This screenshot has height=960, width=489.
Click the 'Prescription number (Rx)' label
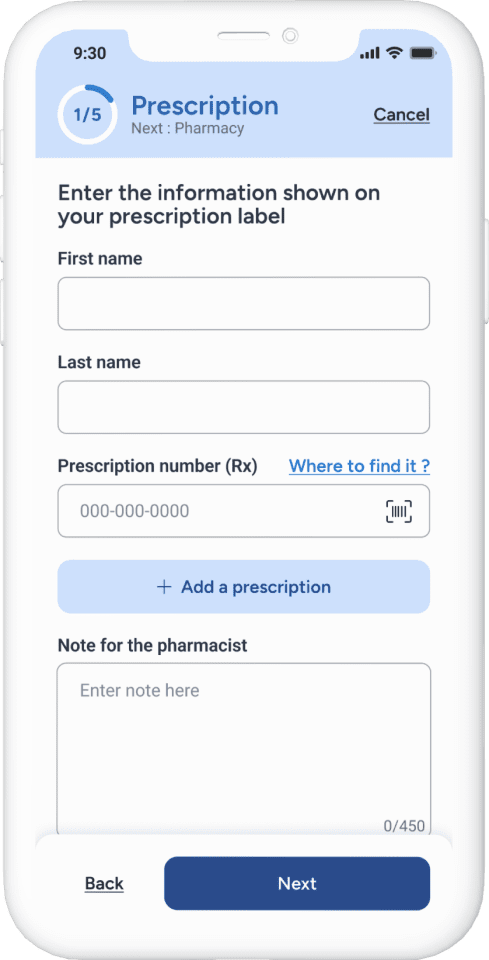[x=158, y=466]
